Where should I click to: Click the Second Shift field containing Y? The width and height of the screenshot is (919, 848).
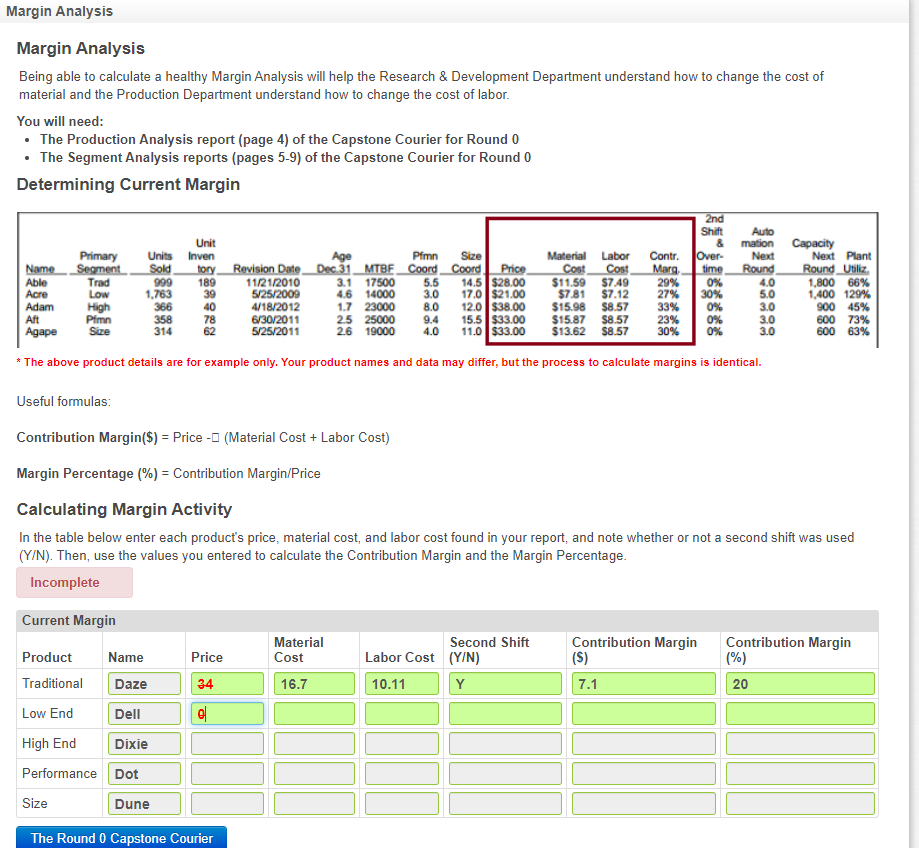pyautogui.click(x=504, y=683)
